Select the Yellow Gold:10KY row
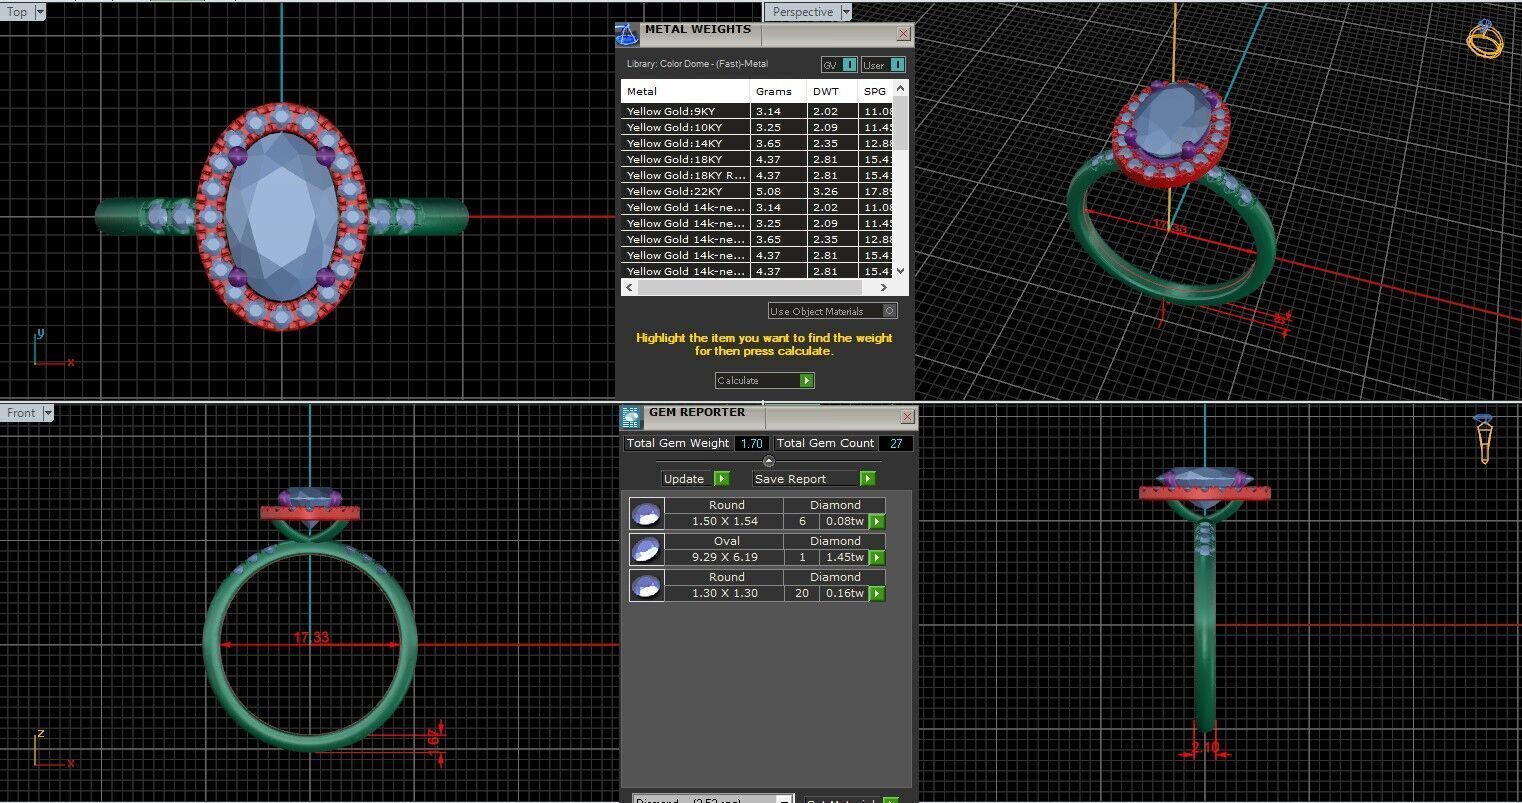 coord(756,127)
